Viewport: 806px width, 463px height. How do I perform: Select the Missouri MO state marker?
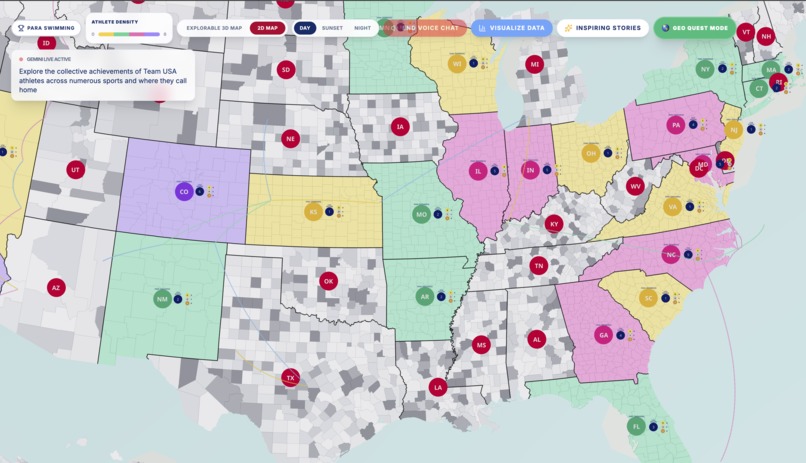click(x=422, y=214)
